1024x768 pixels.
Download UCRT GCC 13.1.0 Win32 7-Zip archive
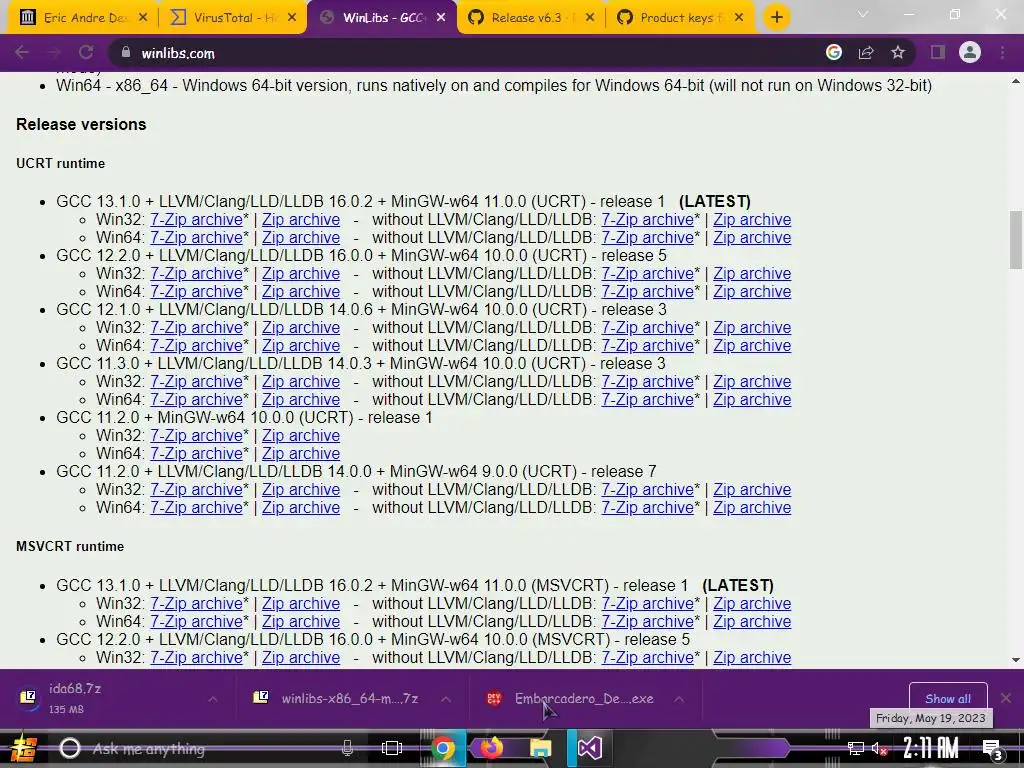[196, 220]
